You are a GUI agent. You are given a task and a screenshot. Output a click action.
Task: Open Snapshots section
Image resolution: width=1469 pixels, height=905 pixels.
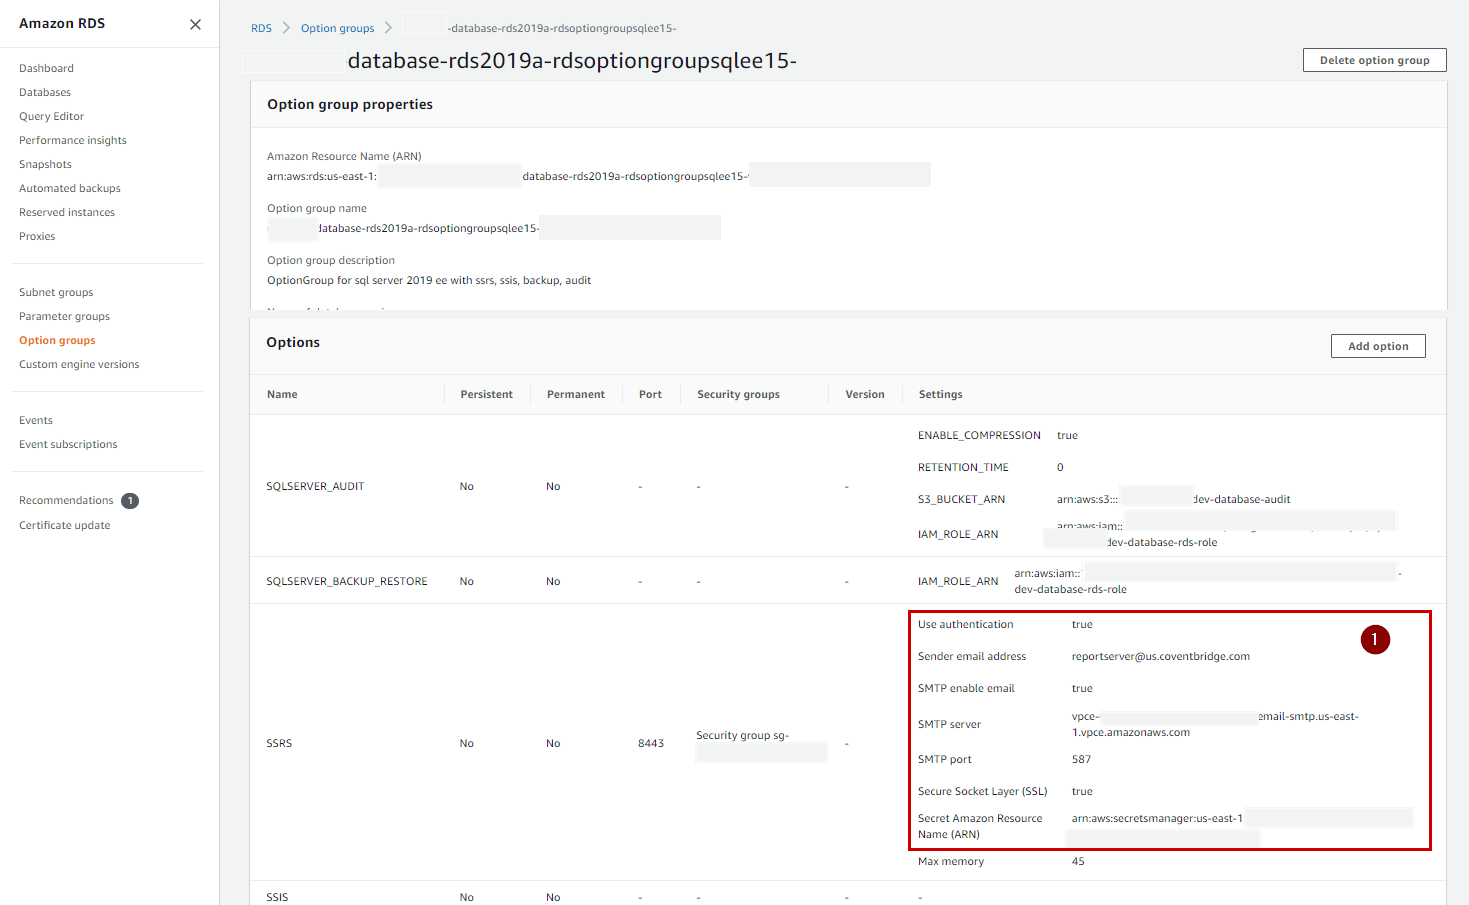(44, 163)
